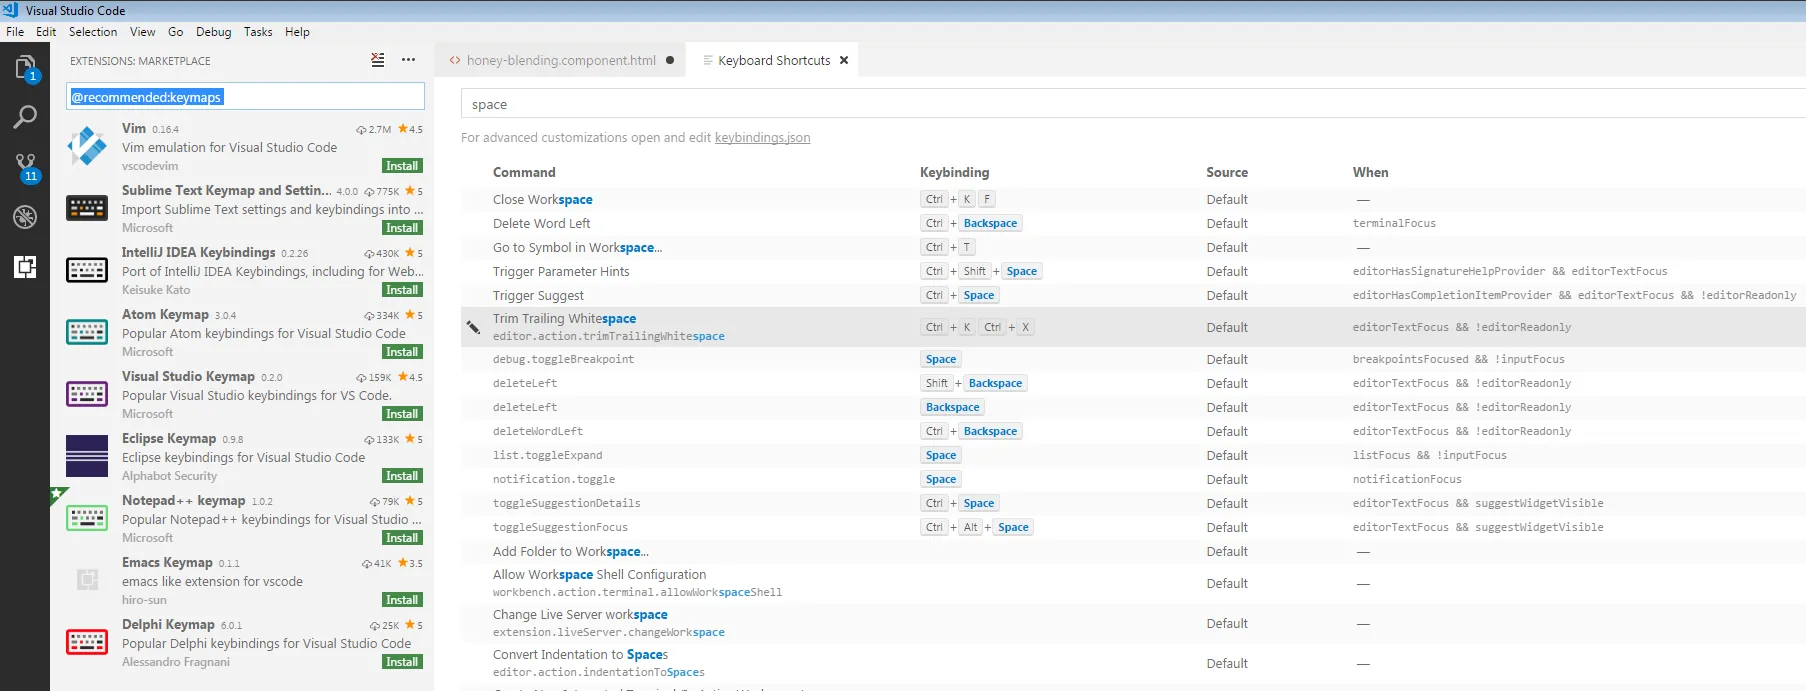Open the Debug menu
Image resolution: width=1806 pixels, height=691 pixels.
tap(214, 32)
